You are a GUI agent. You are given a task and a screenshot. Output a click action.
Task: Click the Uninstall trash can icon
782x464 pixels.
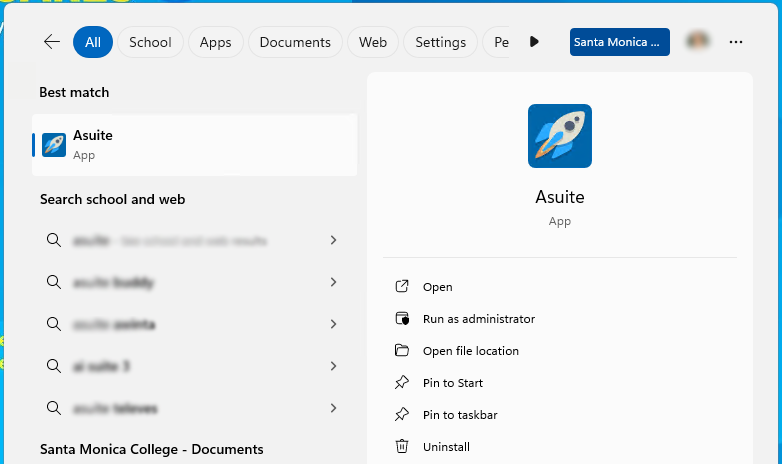402,446
